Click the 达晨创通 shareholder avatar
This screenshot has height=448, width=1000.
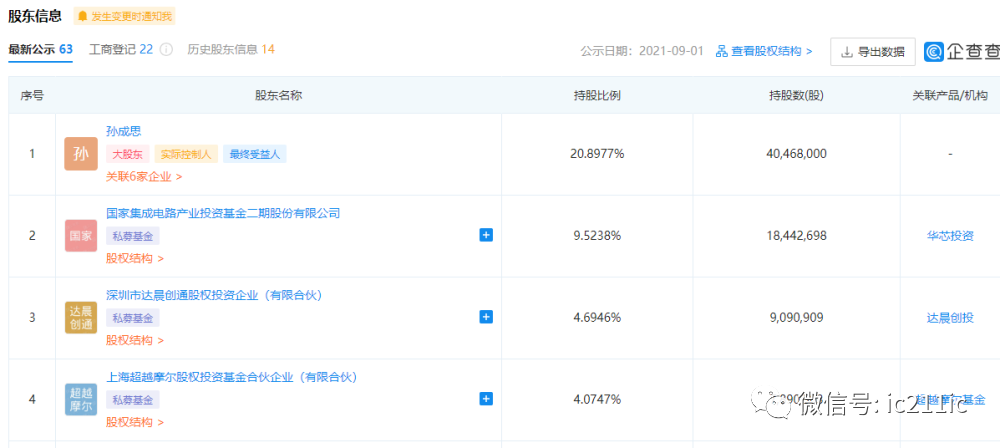click(x=81, y=317)
